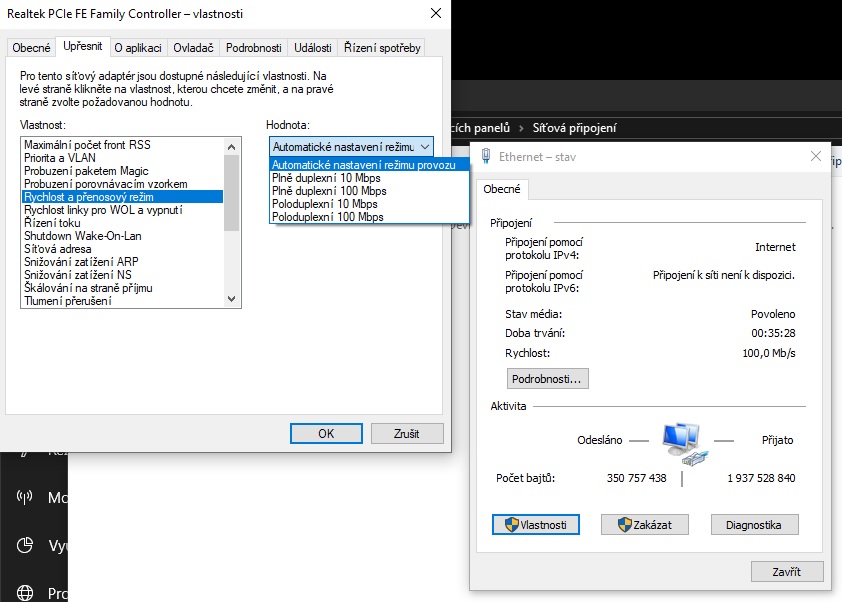Select property Probuzení paketem Magic
Image resolution: width=842 pixels, height=602 pixels.
(122, 171)
